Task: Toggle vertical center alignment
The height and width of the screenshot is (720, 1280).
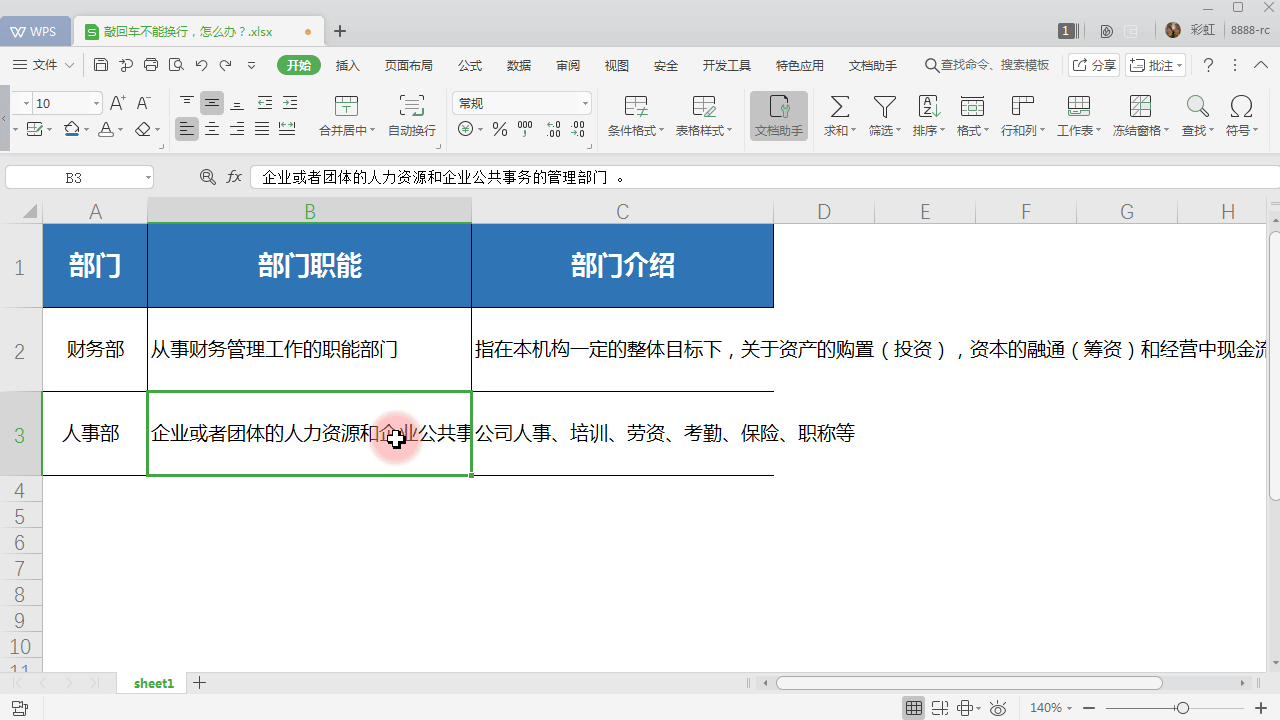Action: [212, 101]
